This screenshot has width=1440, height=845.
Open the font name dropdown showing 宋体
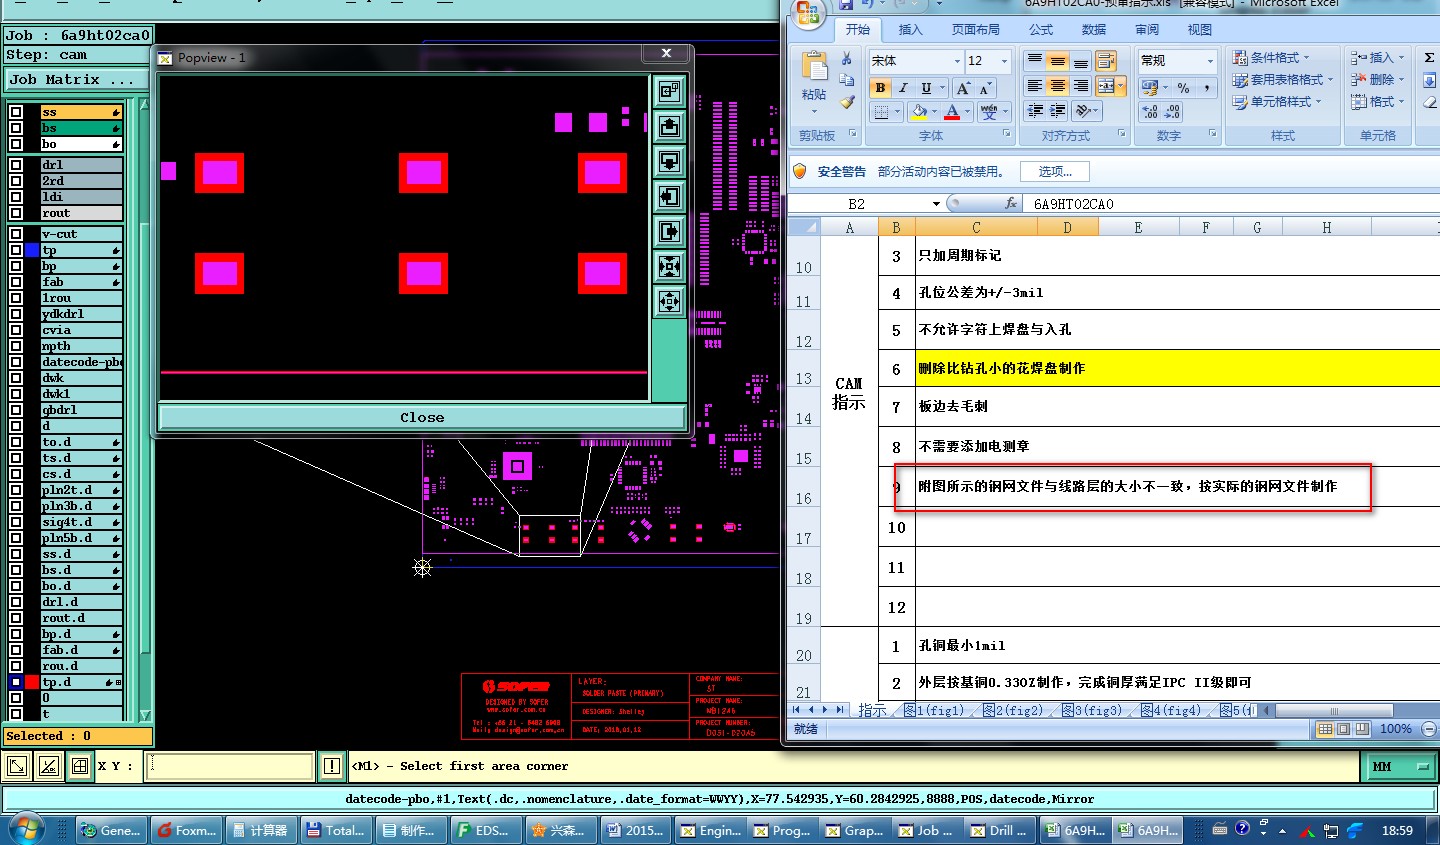(x=957, y=61)
